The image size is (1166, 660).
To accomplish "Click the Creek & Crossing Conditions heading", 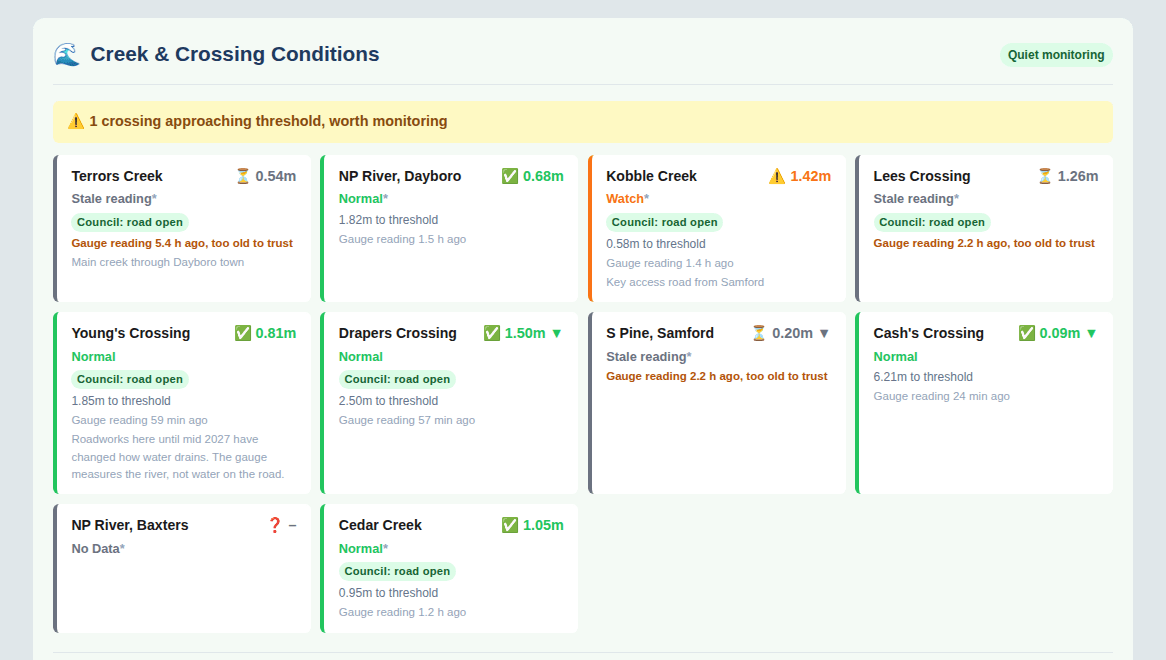I will pos(235,54).
